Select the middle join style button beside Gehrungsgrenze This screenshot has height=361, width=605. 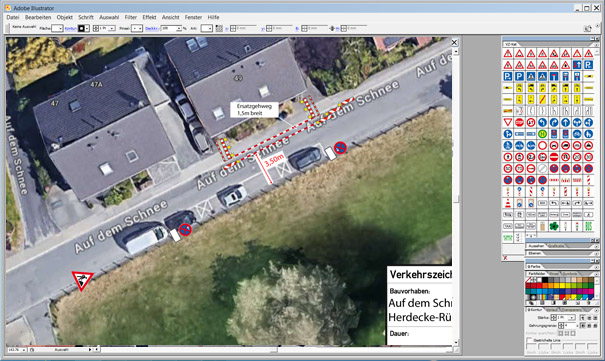pos(589,326)
